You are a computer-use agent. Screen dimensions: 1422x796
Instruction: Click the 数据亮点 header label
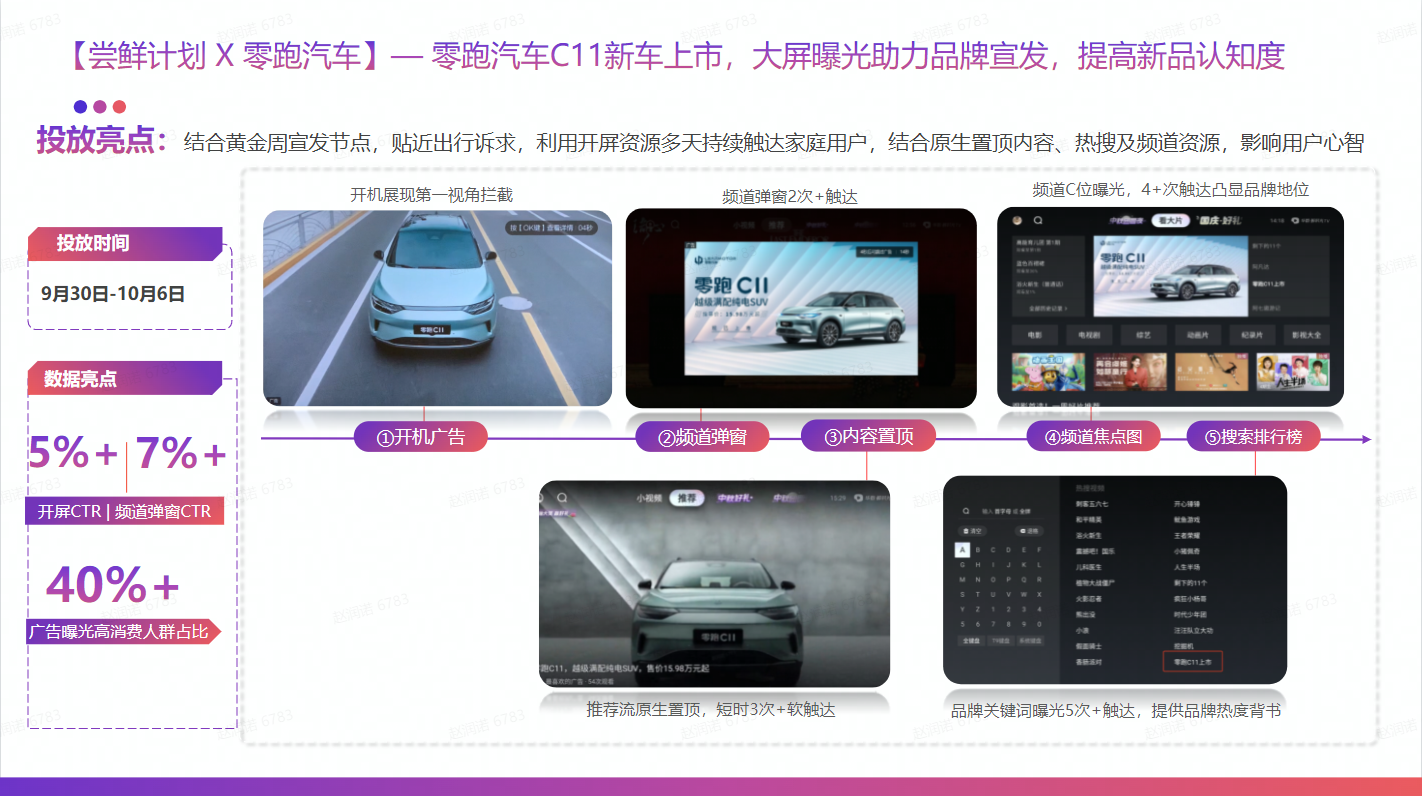click(81, 378)
